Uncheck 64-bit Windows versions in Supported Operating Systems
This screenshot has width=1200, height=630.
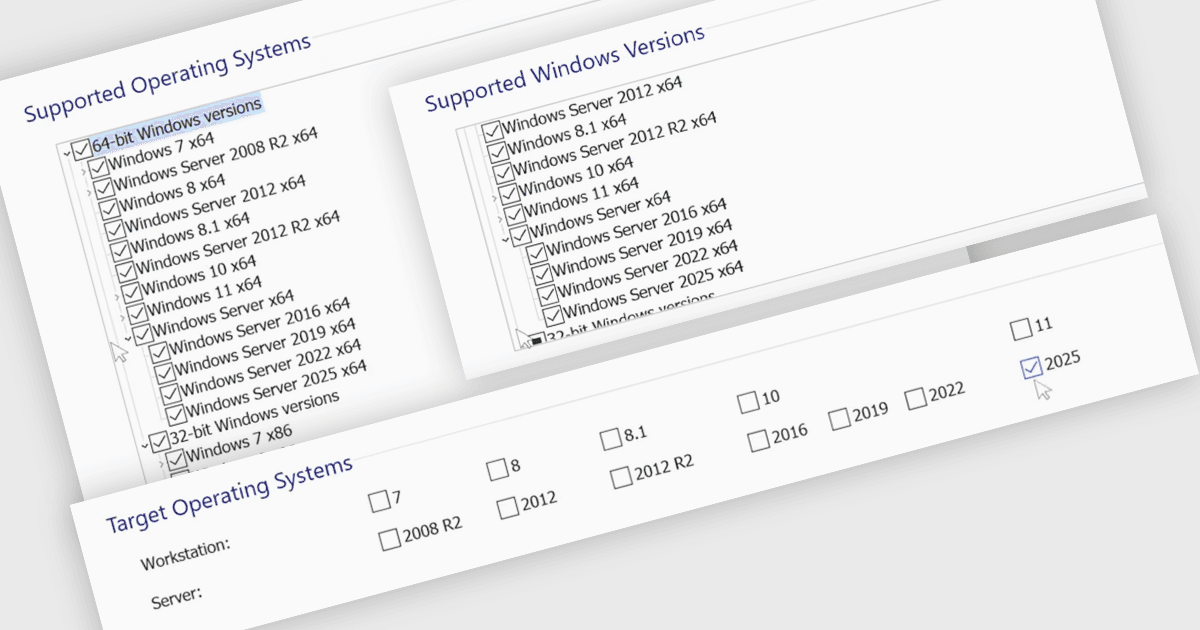pos(81,148)
